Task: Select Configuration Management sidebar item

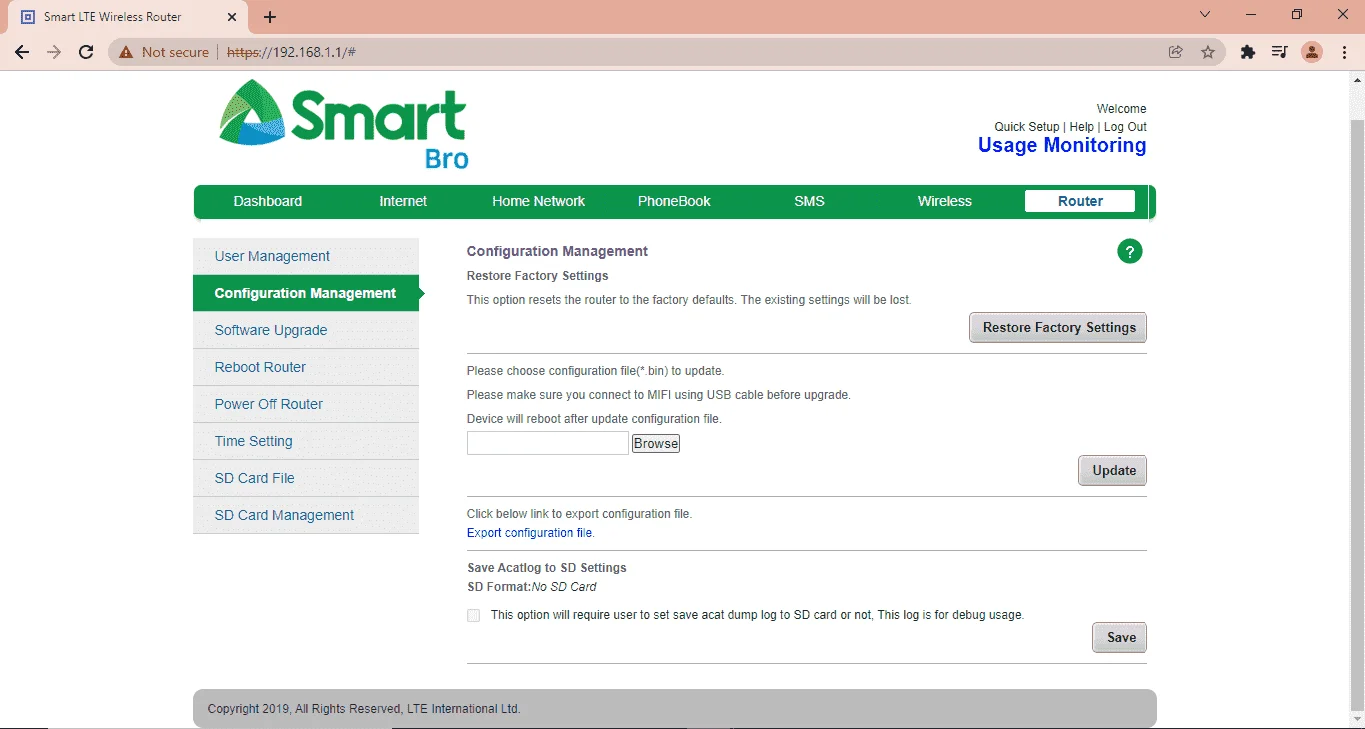Action: coord(306,293)
